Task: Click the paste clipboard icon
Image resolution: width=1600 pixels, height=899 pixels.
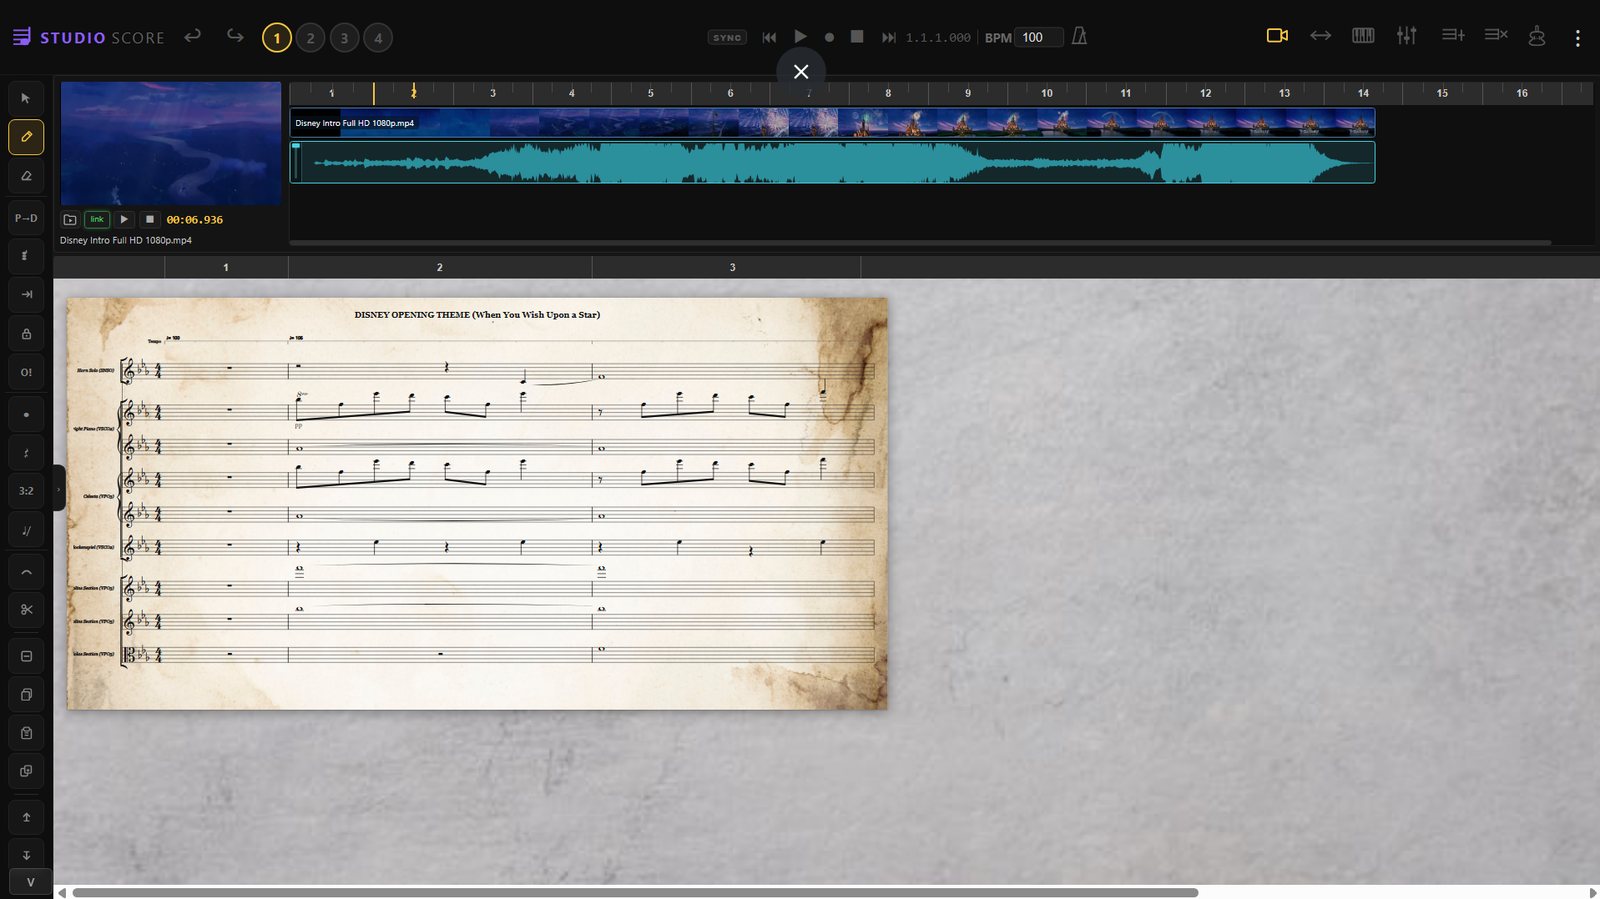Action: [x=26, y=733]
